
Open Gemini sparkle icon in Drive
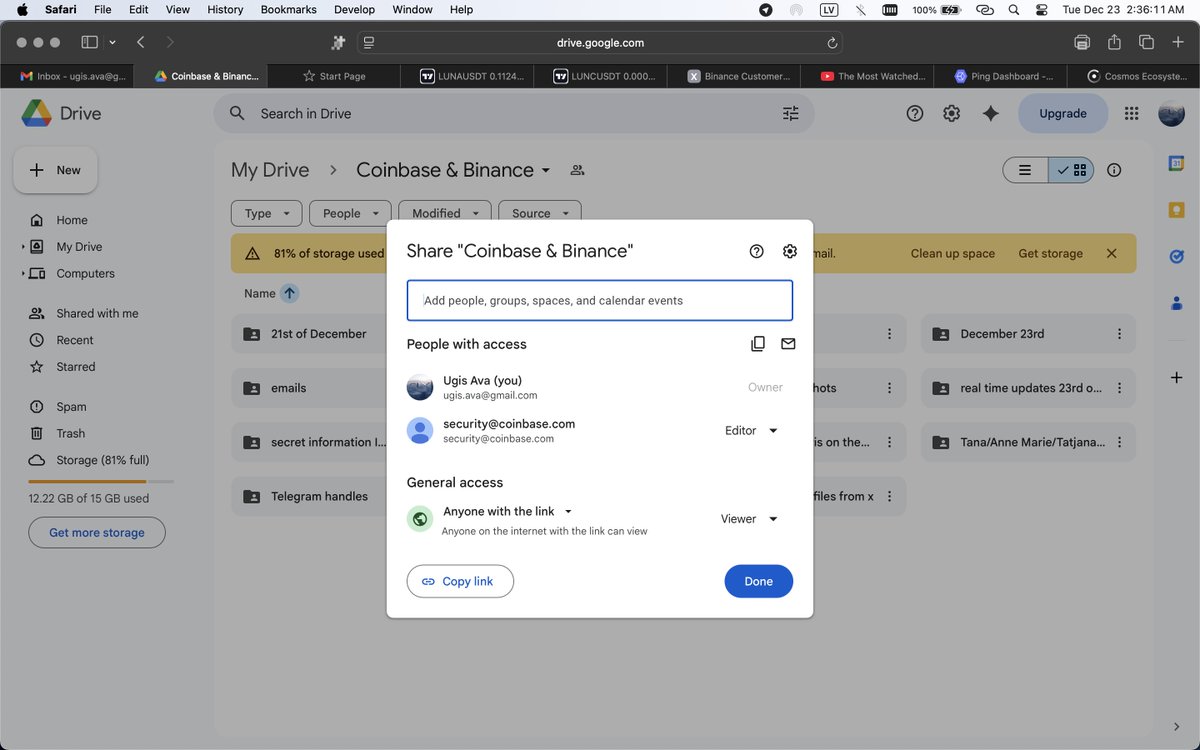991,114
